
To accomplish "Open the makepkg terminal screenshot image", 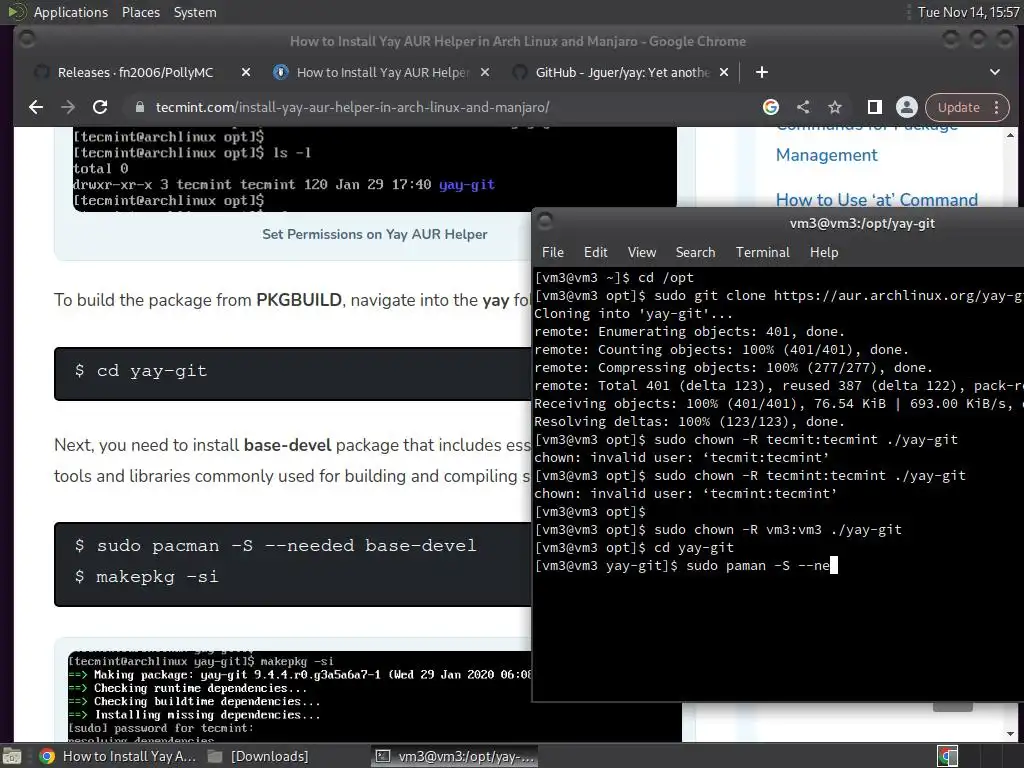I will [300, 697].
